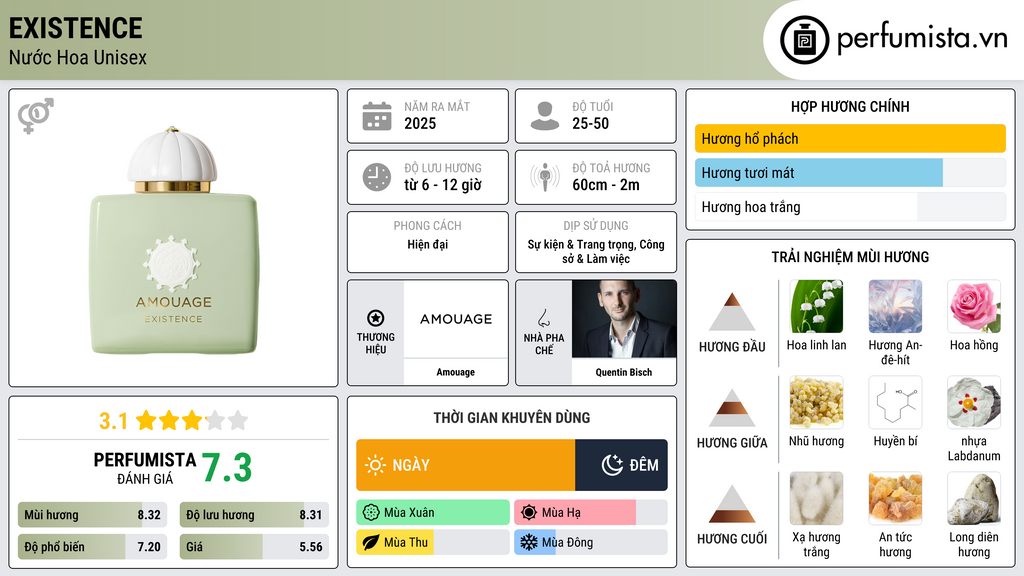This screenshot has width=1024, height=576.
Task: Click the Độ phổ biến 7.20 score bar
Action: tap(92, 547)
